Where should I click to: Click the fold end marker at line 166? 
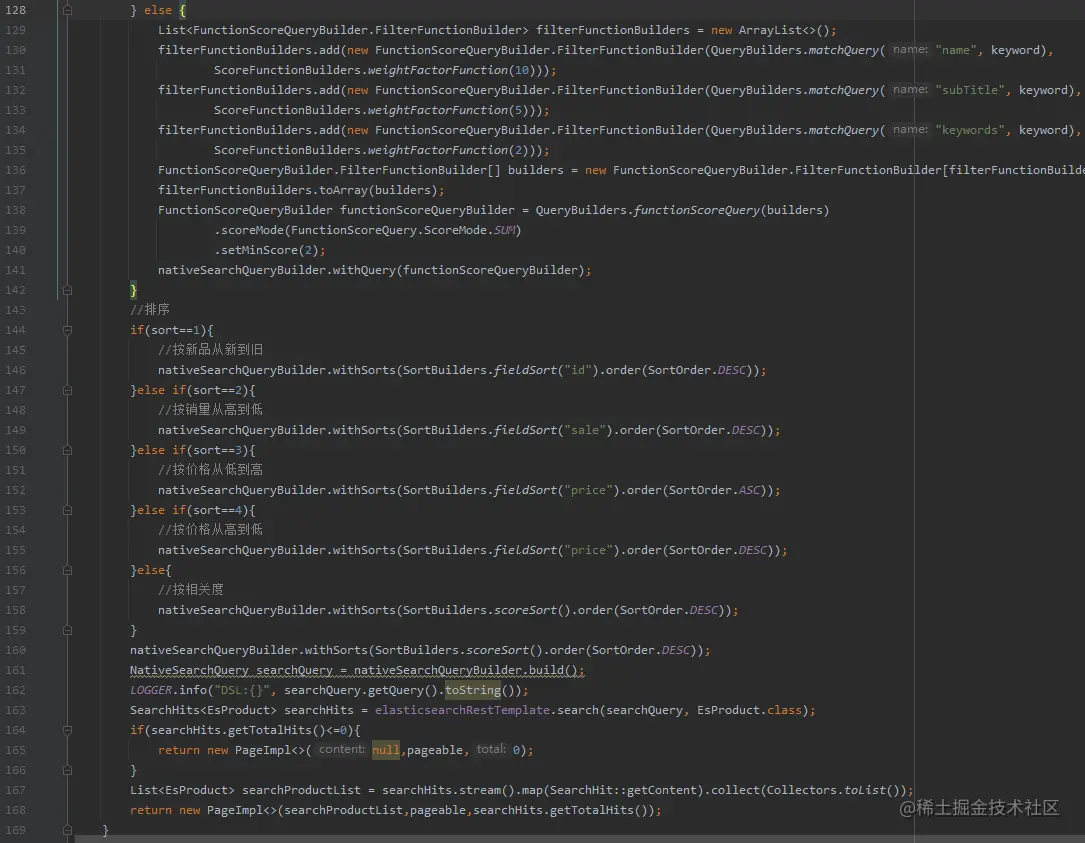67,770
